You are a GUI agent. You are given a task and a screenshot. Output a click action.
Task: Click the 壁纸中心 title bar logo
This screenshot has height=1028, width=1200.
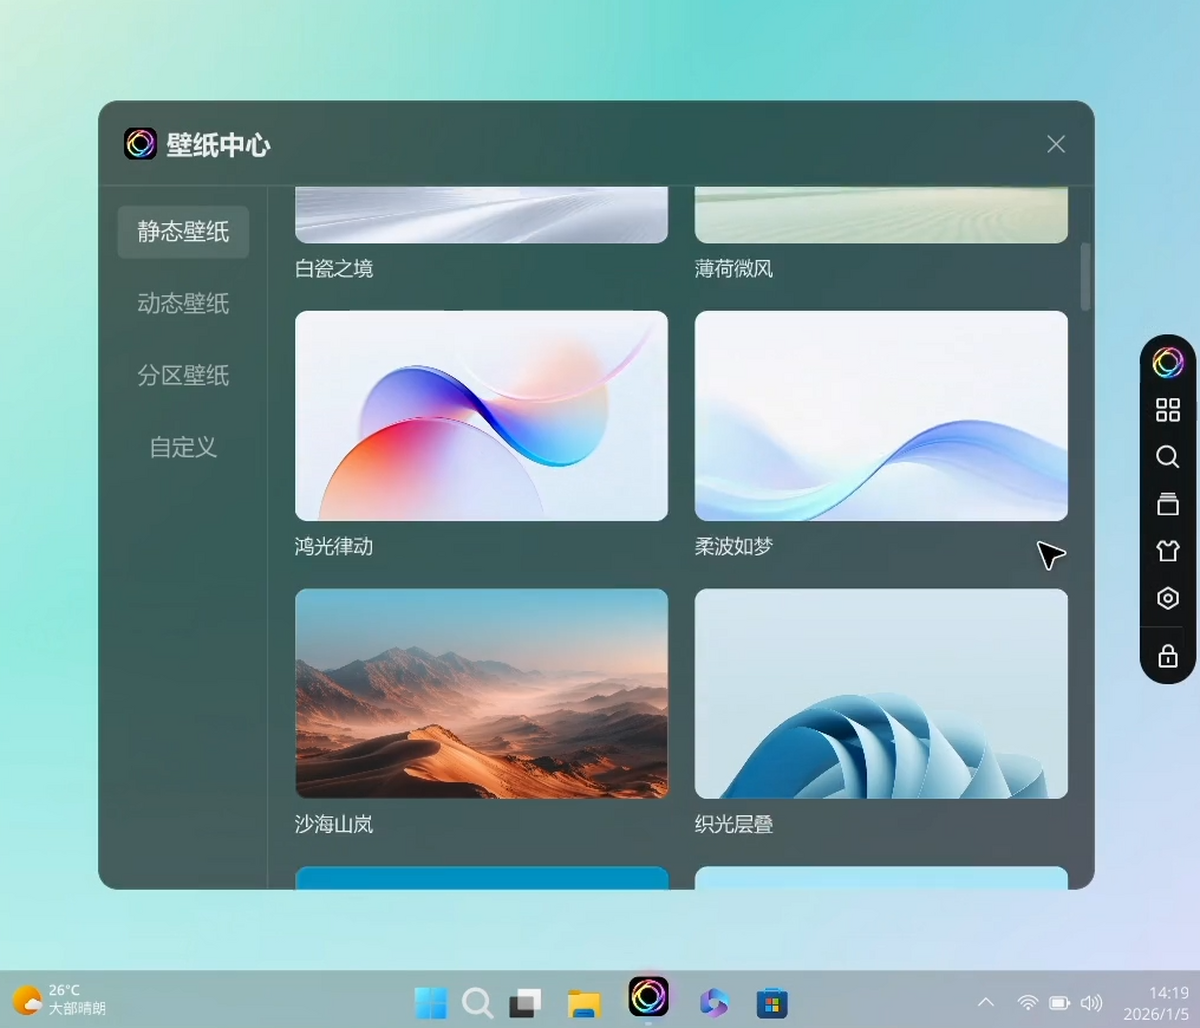[140, 144]
